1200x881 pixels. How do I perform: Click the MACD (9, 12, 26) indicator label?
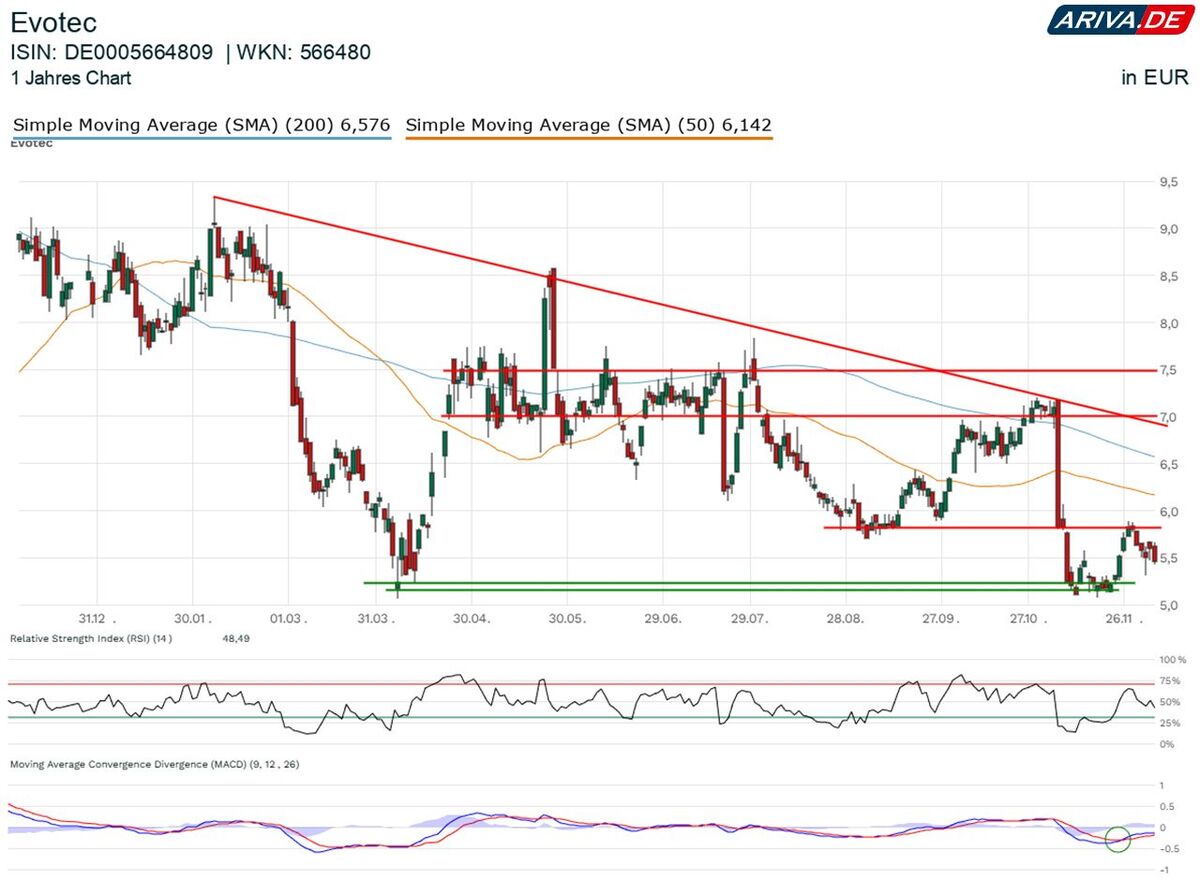154,764
